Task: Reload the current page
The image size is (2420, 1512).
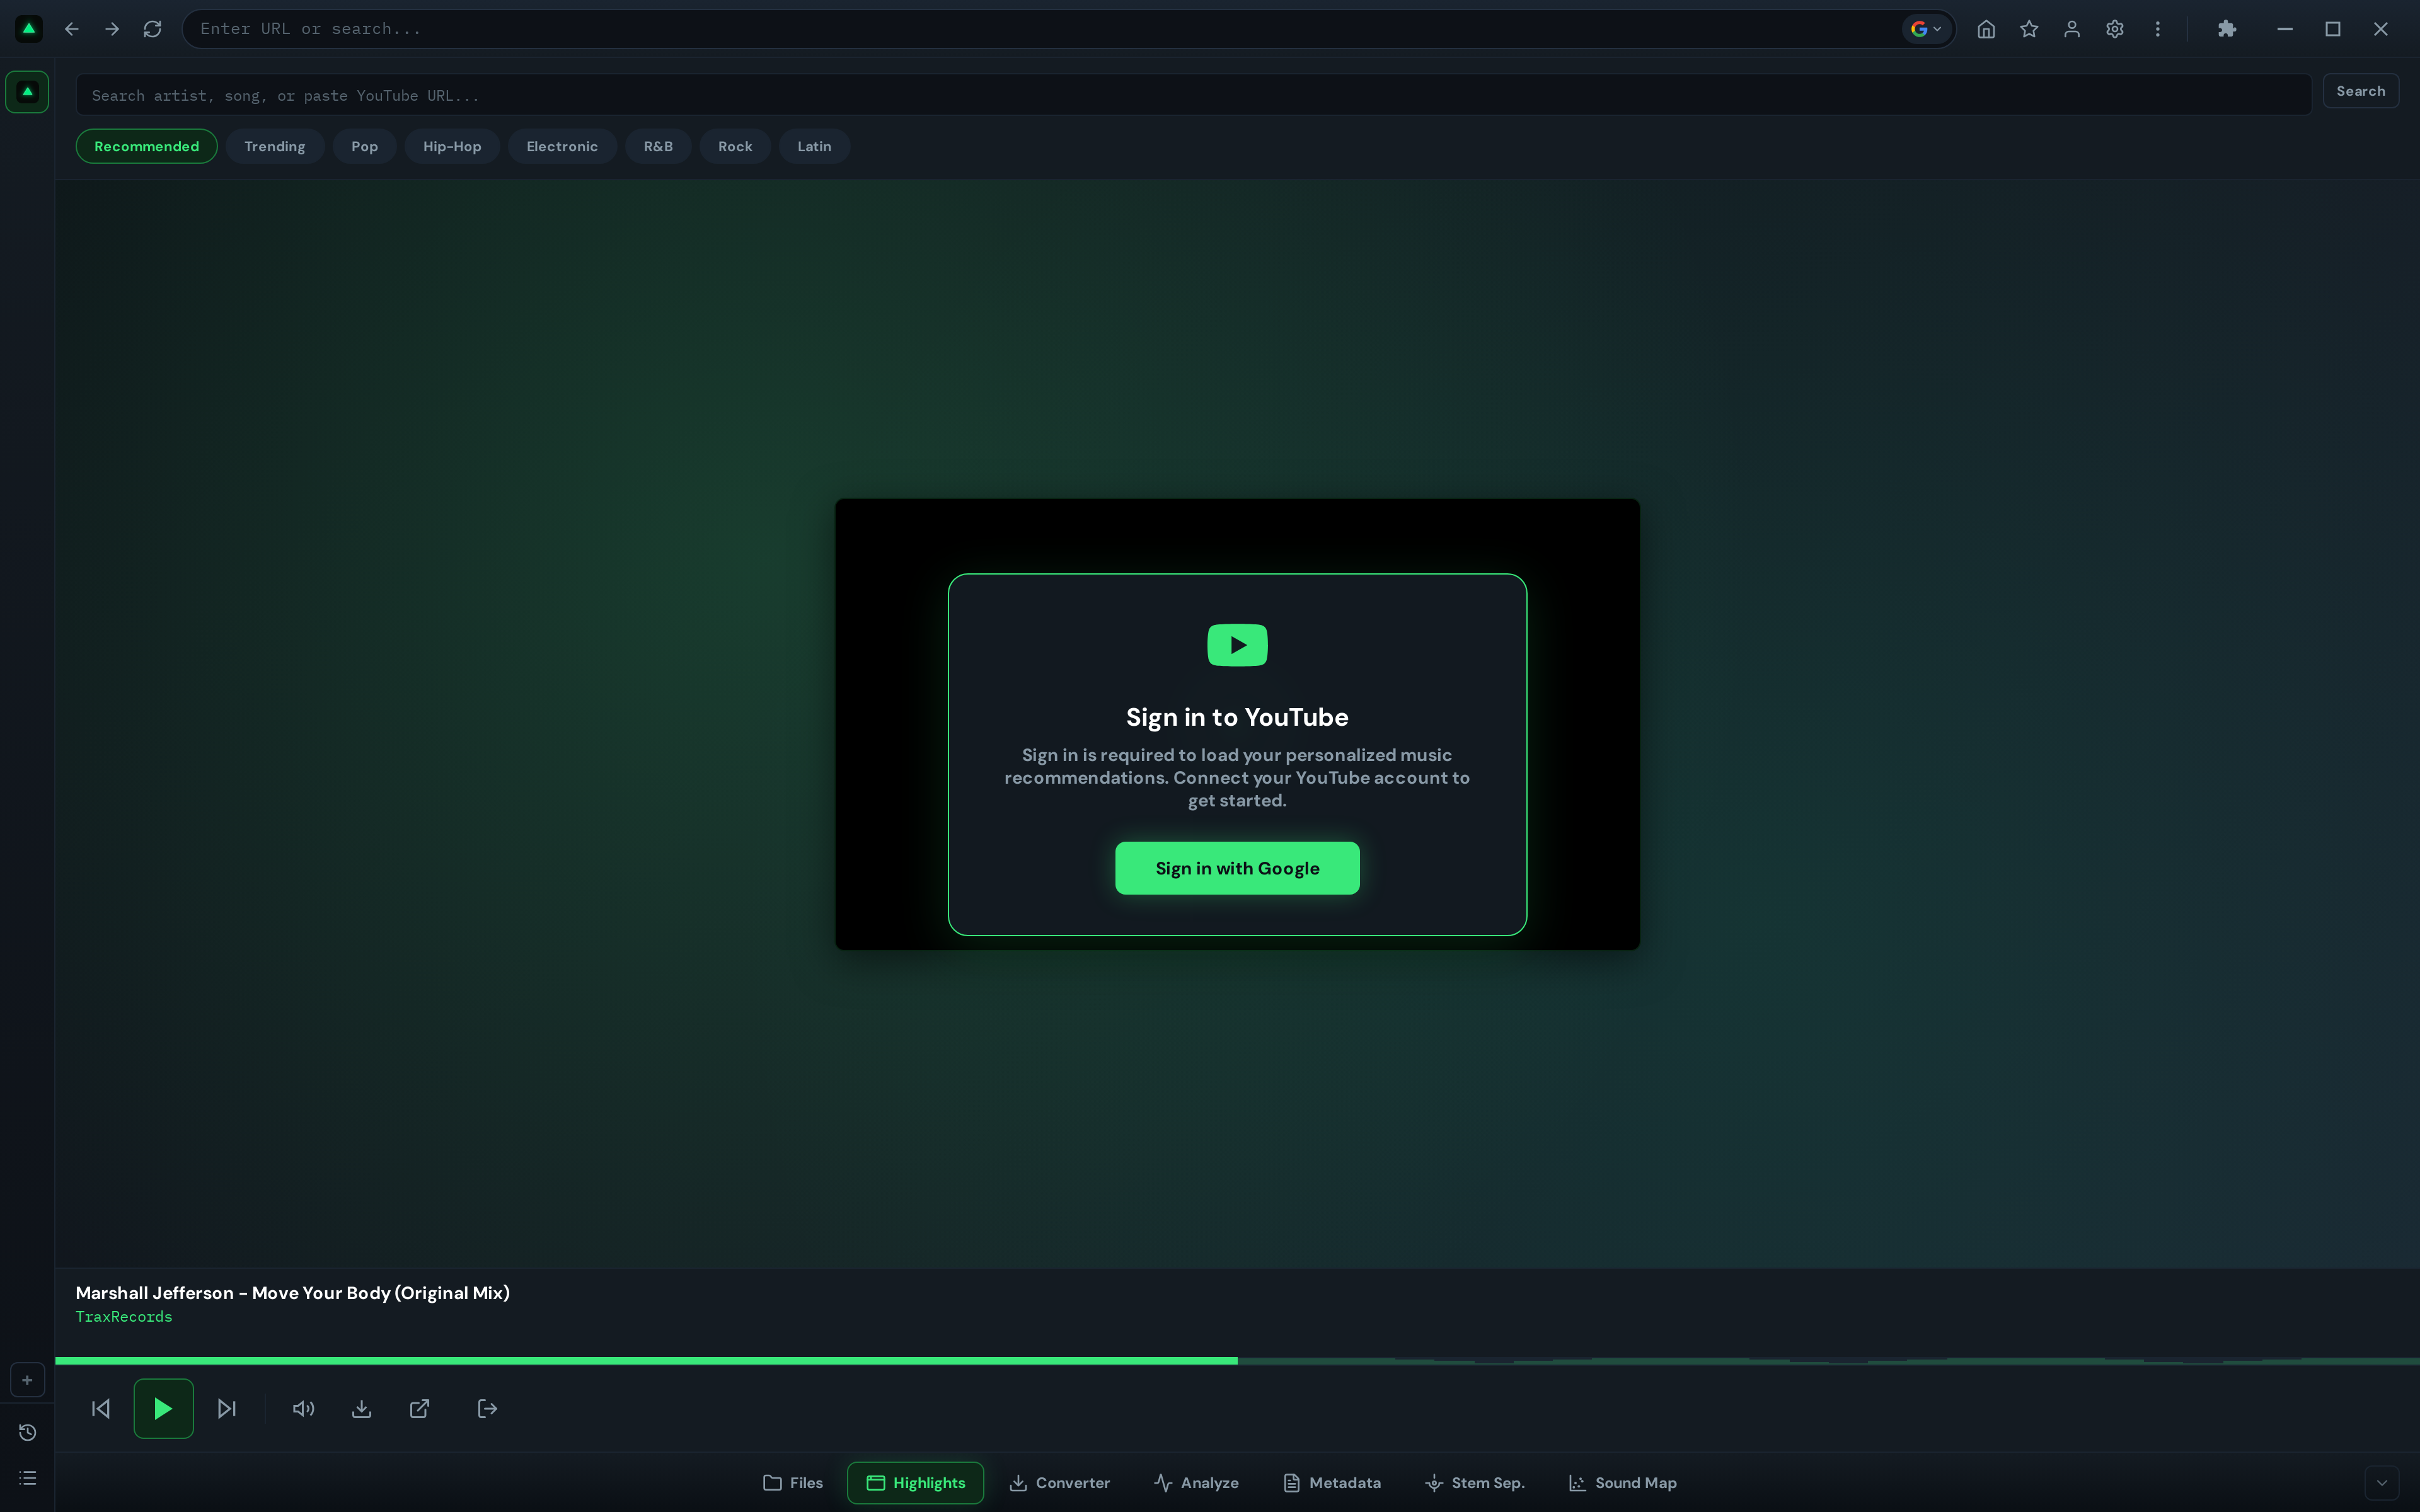Action: [152, 29]
